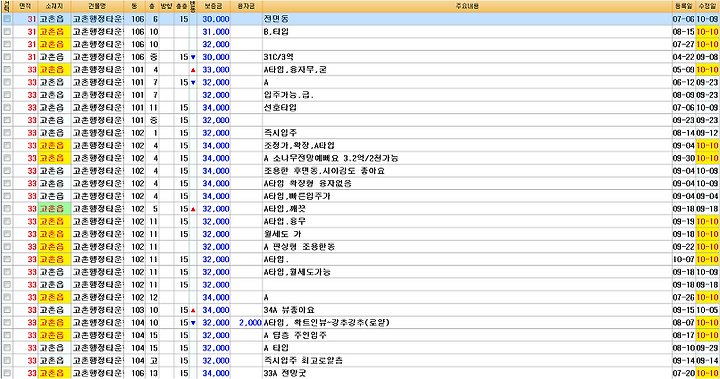Click the 조정가,확장,A타입 description

[x=299, y=146]
